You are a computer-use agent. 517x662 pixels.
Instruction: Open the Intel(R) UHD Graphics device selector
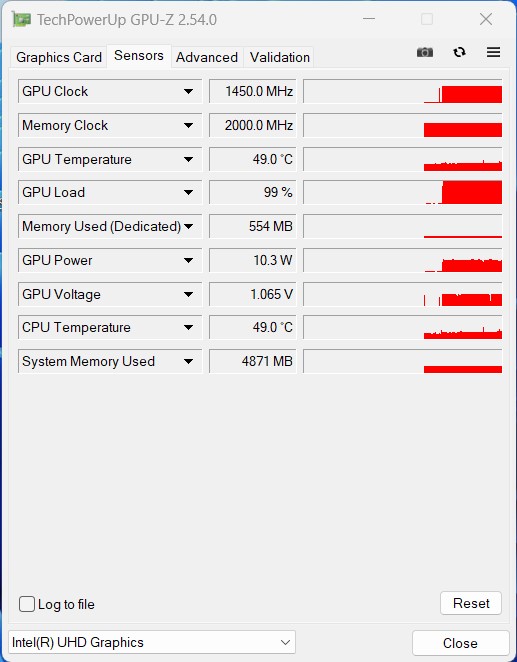click(x=152, y=642)
